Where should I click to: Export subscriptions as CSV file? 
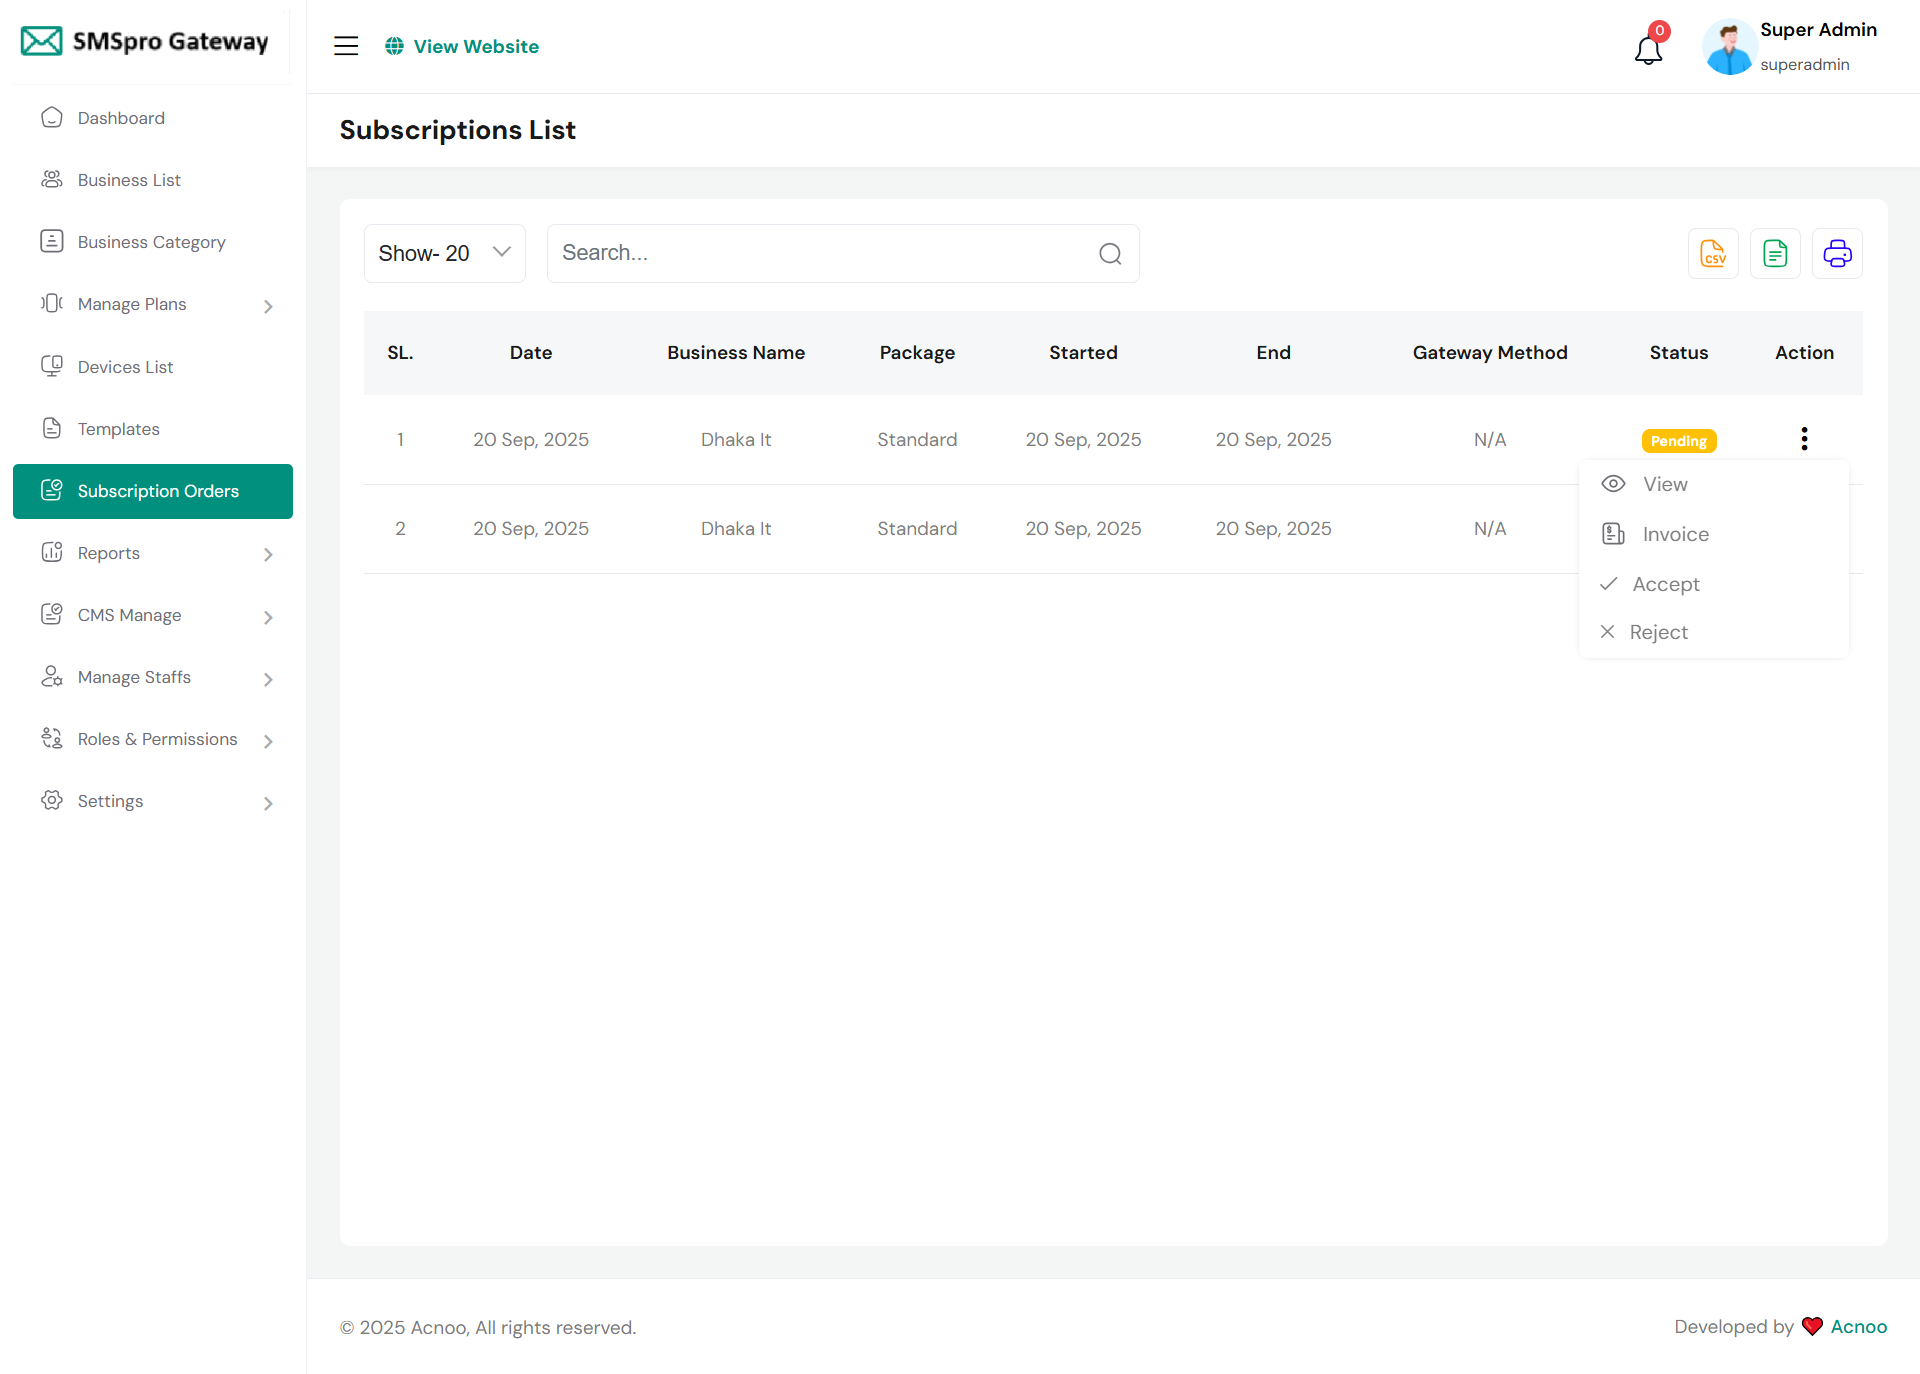(1713, 254)
